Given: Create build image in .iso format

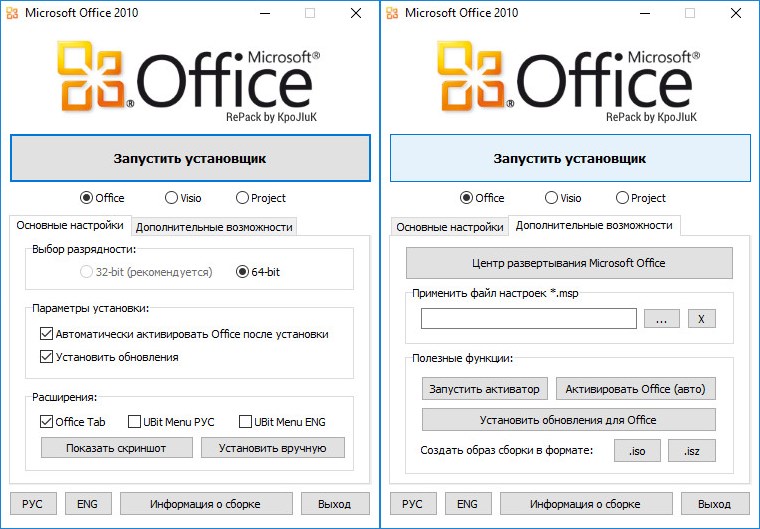Looking at the screenshot, I should (637, 451).
